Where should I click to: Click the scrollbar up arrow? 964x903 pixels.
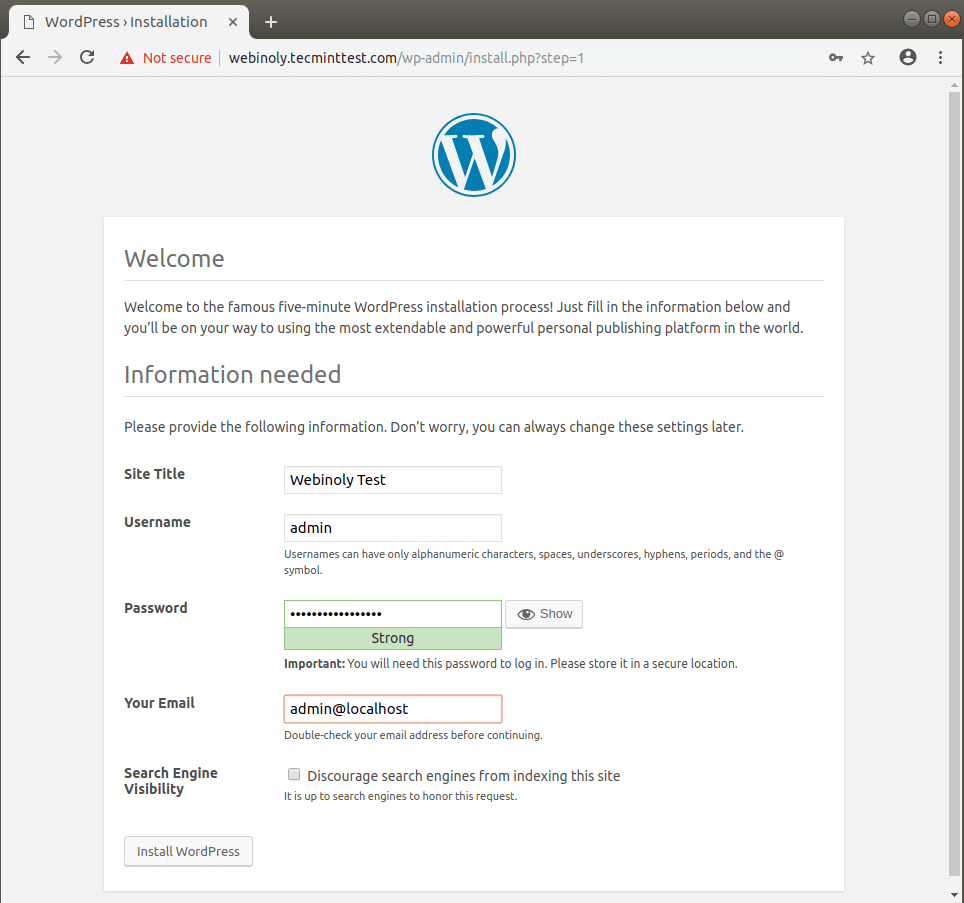coord(954,85)
